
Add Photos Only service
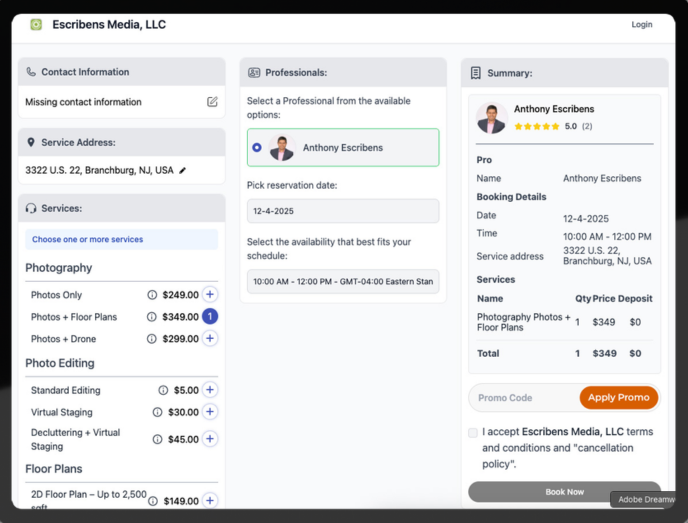click(210, 294)
